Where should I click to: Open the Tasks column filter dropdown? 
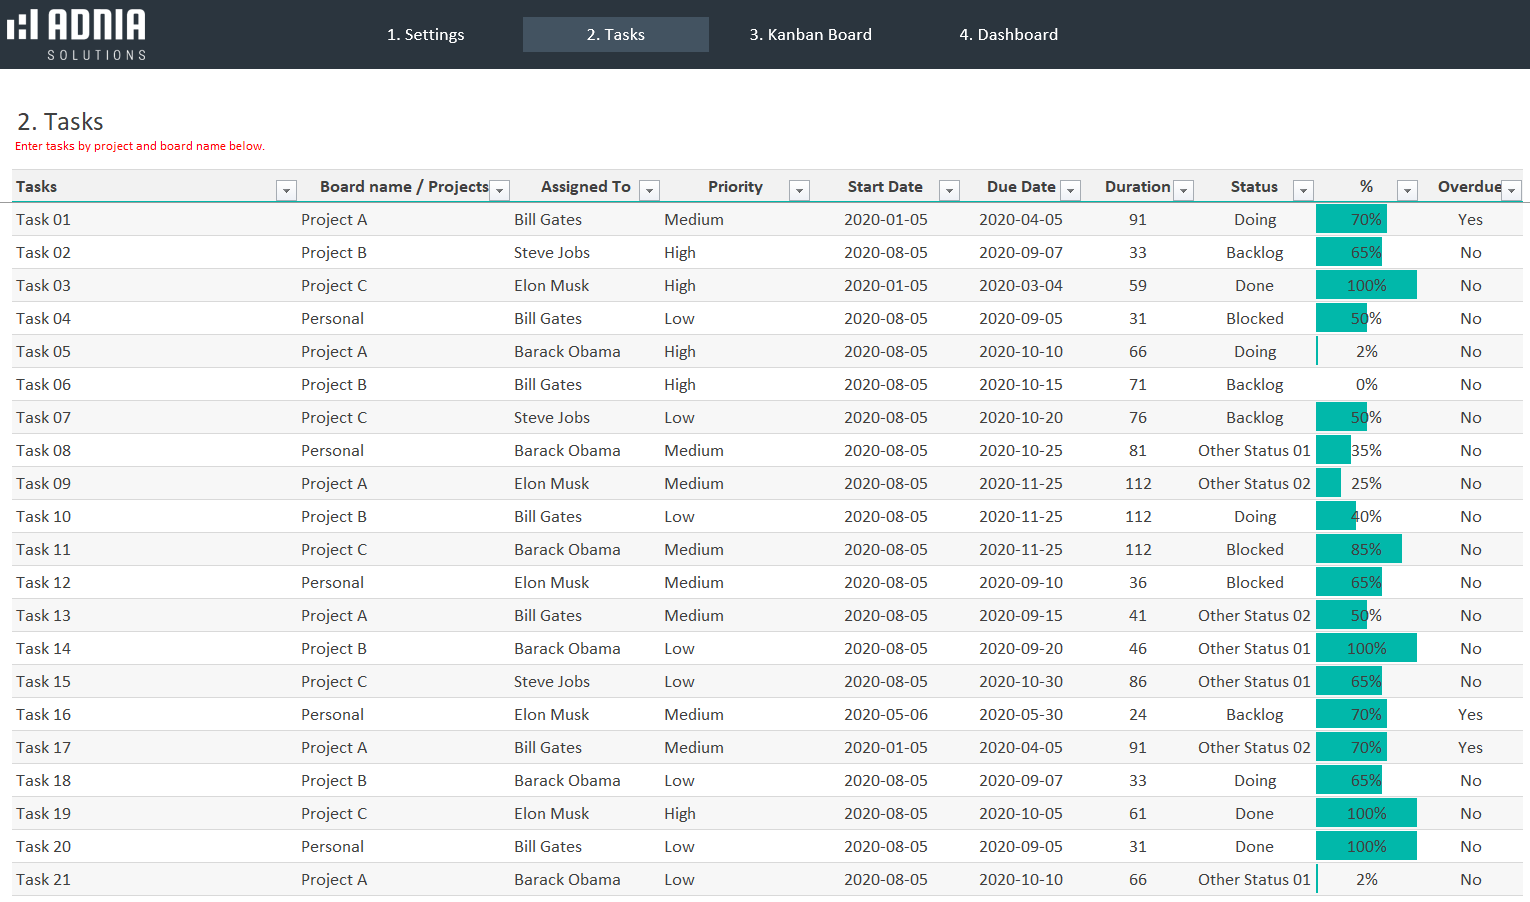tap(286, 190)
